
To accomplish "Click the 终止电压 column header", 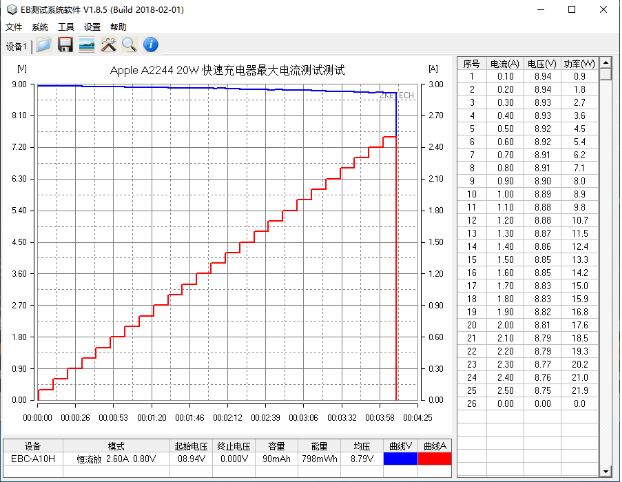I will [234, 446].
